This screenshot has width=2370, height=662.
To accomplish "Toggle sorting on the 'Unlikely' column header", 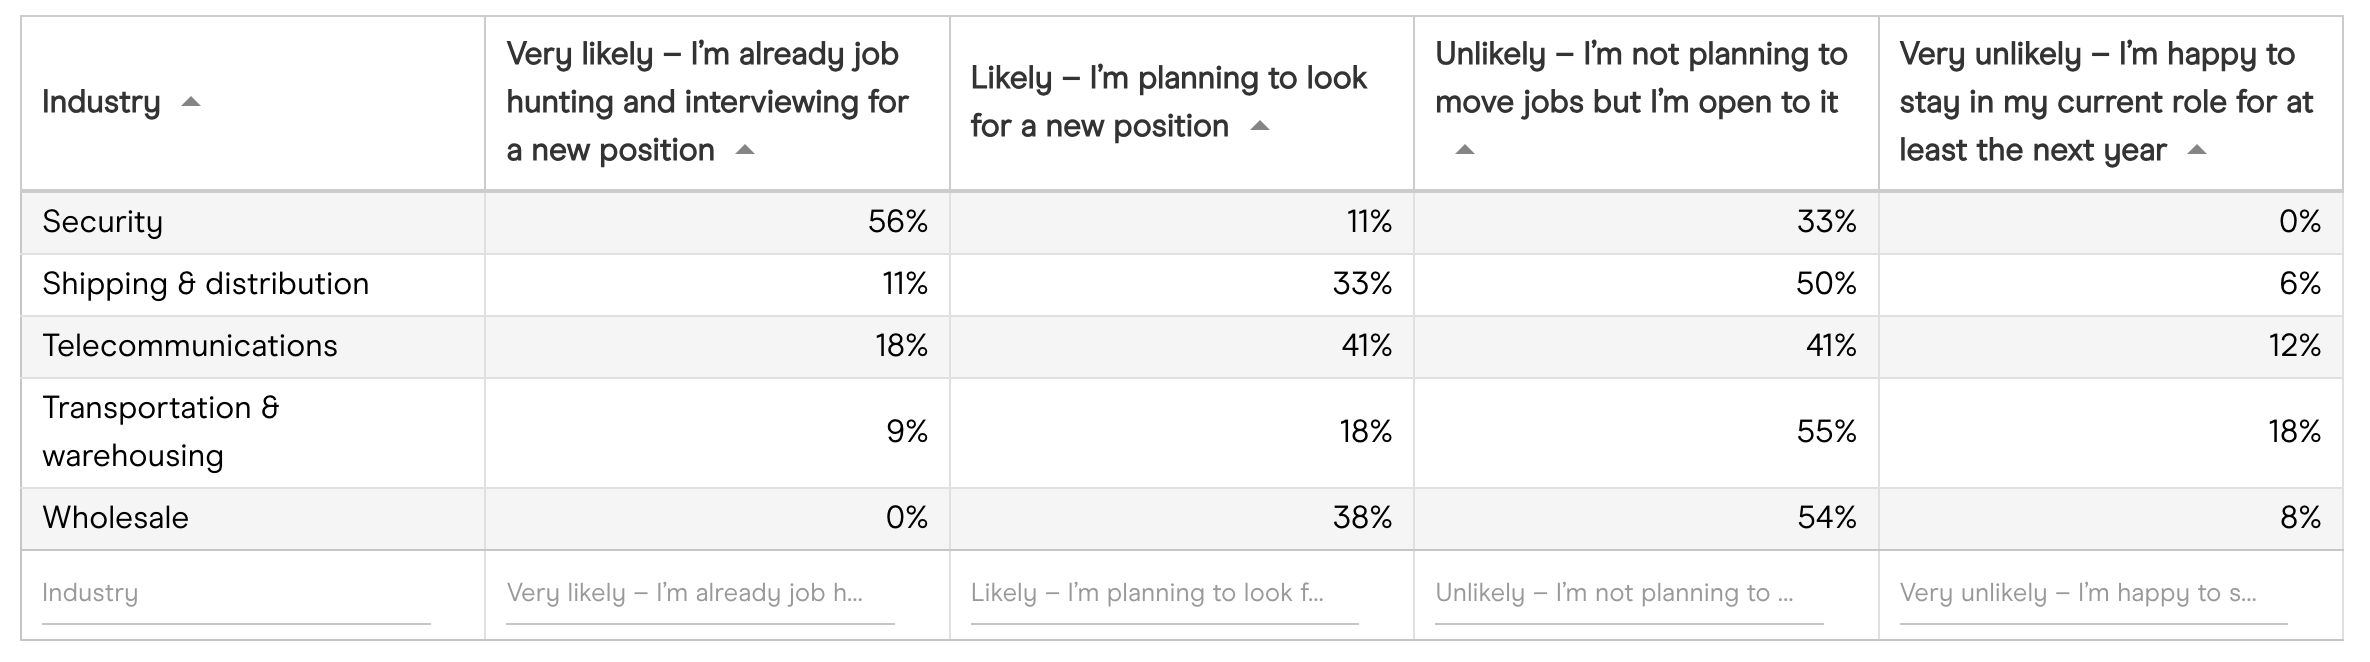I will (1462, 149).
